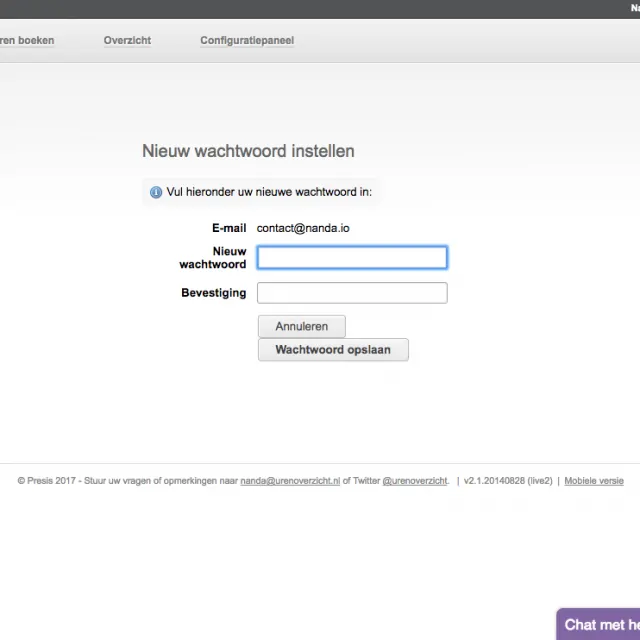Click the 'Vul hieronder uw nieuwe wachtwoord in' message

pos(269,192)
